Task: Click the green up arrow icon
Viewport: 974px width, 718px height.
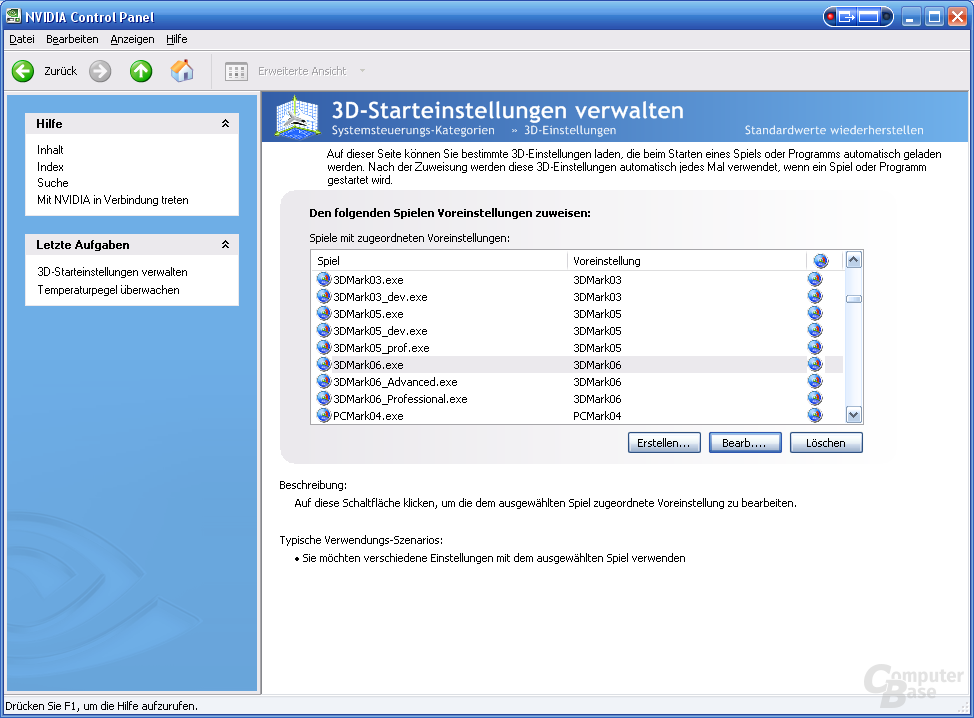Action: click(141, 71)
